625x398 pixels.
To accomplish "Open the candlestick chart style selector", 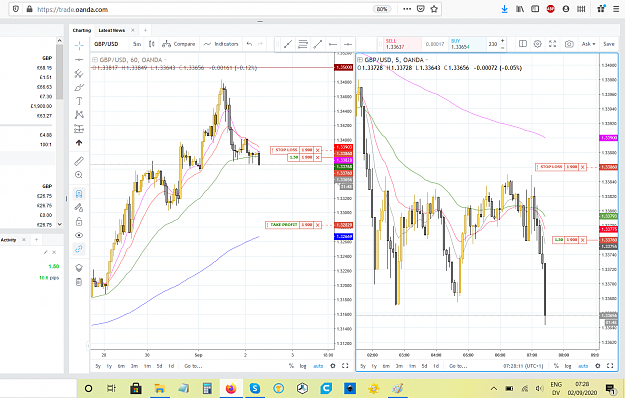I will [x=151, y=44].
